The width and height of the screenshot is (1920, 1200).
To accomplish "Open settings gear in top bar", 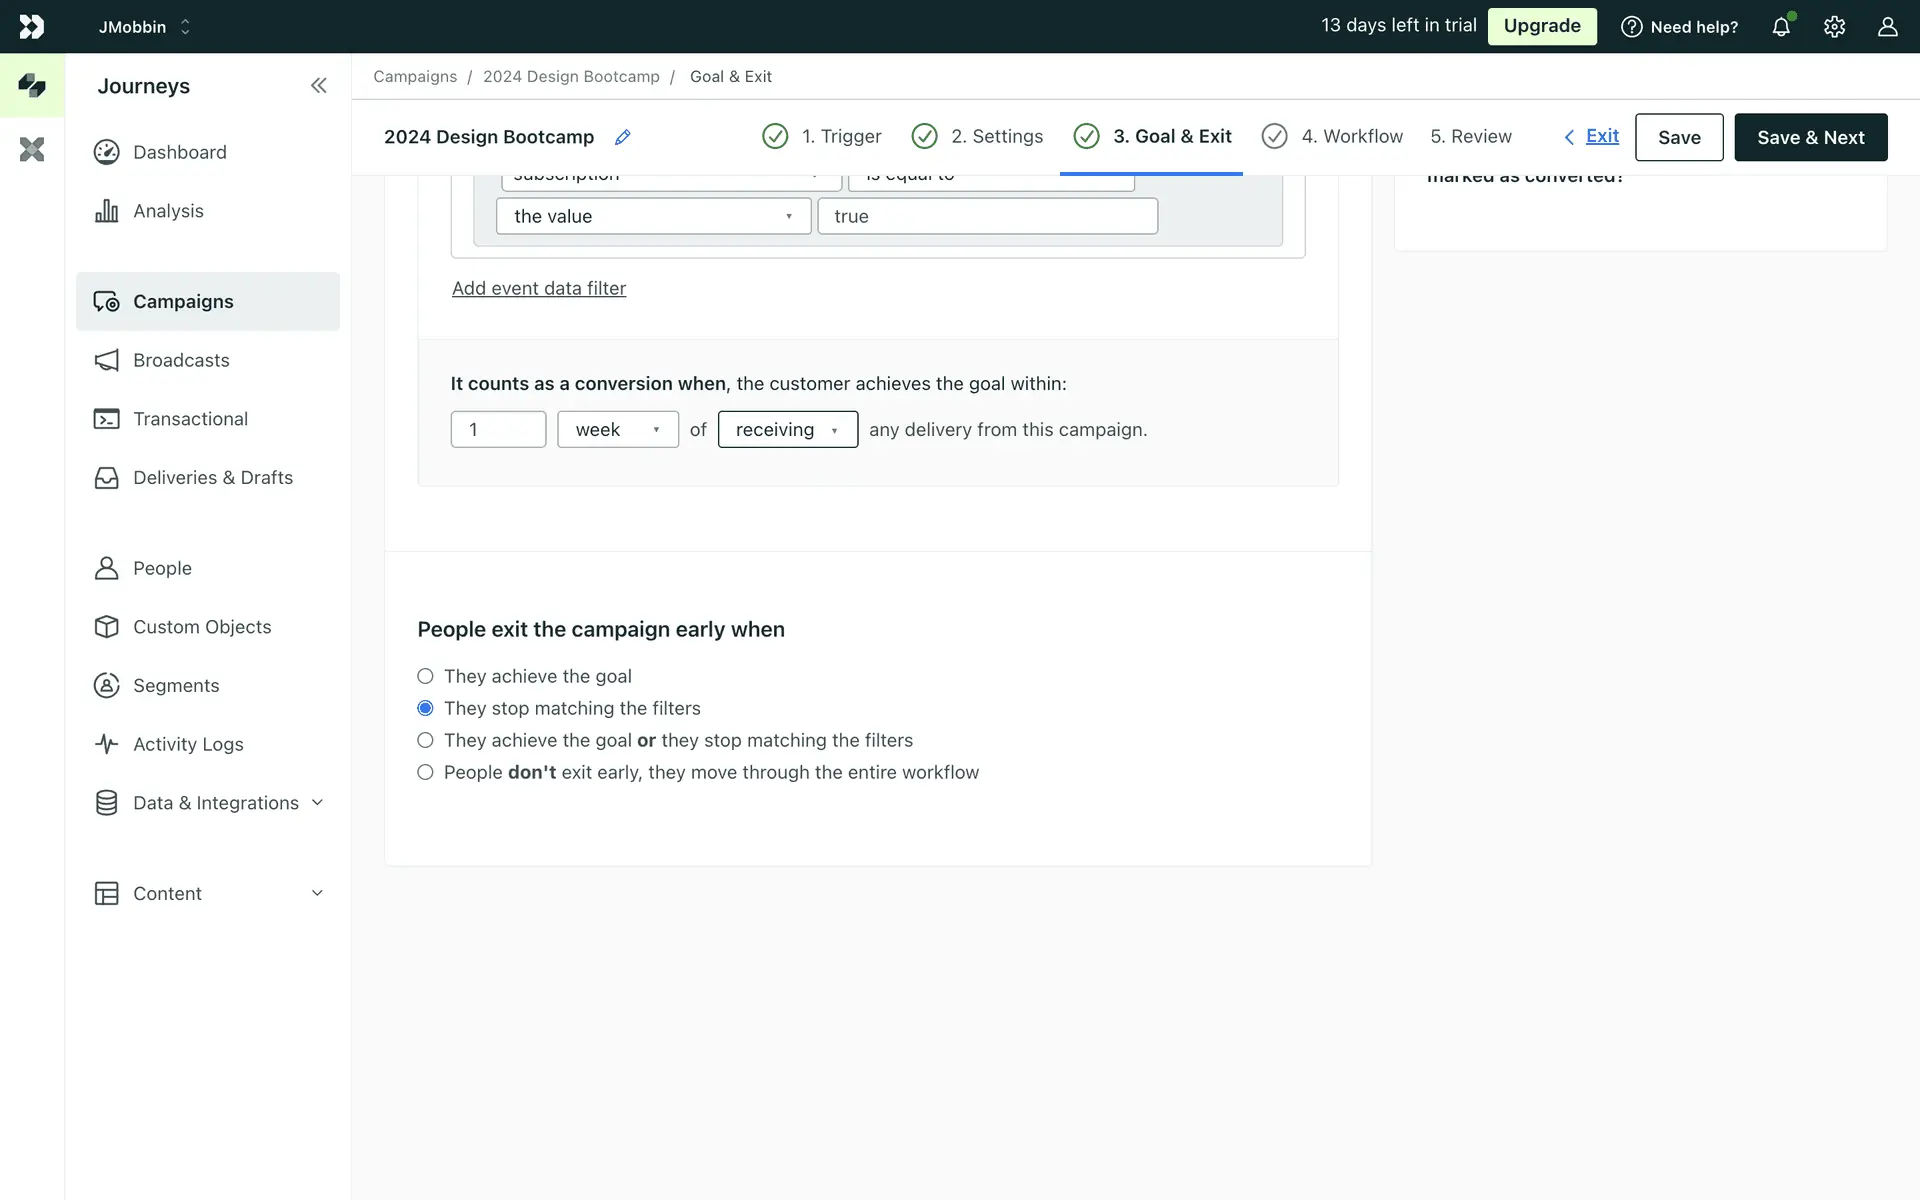I will click(x=1834, y=27).
